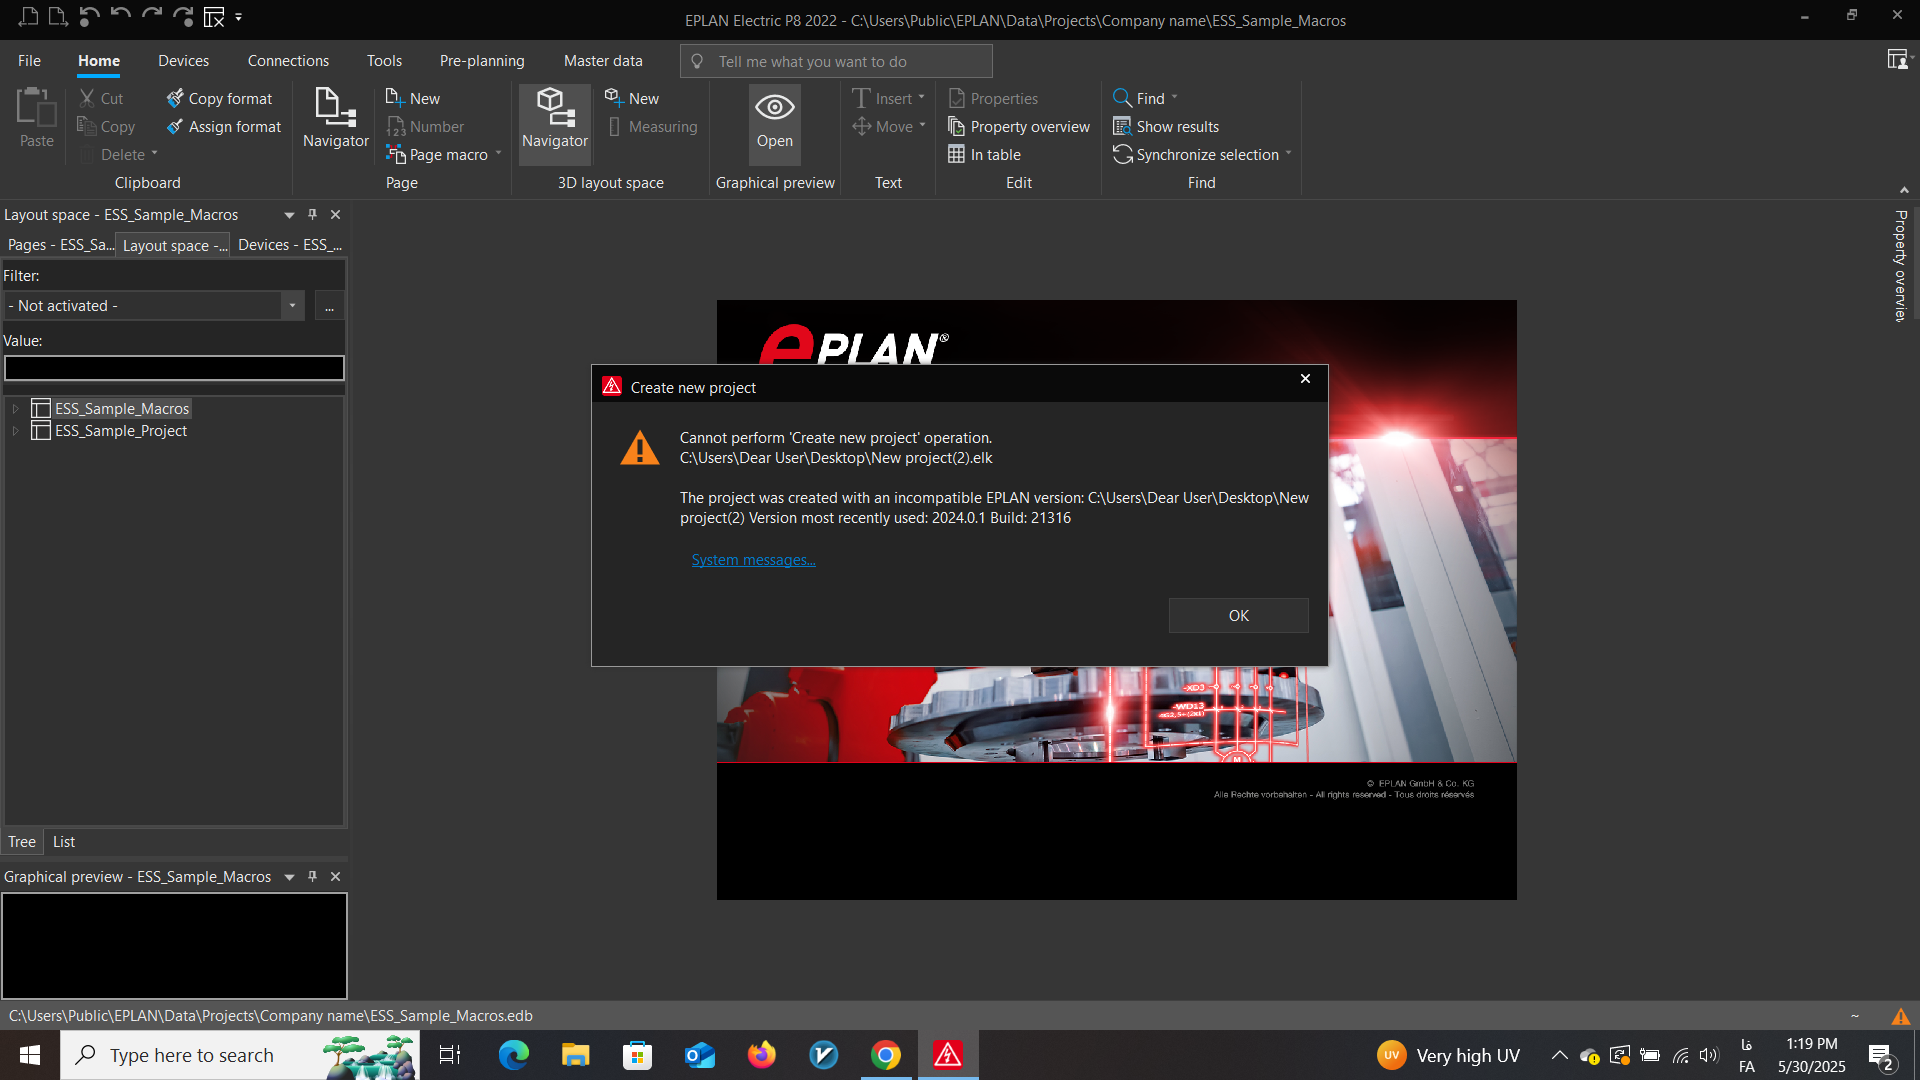Click the plain Undo arrow icon
Screen dimensions: 1920x1080
[x=121, y=16]
